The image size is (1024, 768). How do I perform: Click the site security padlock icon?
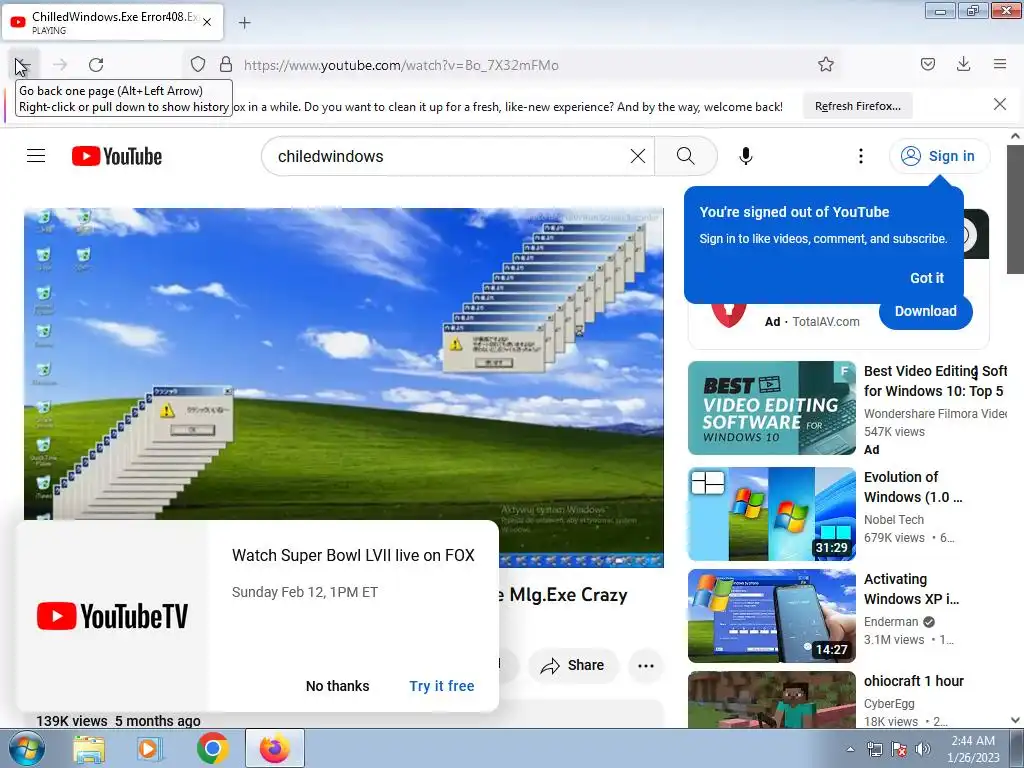(226, 65)
